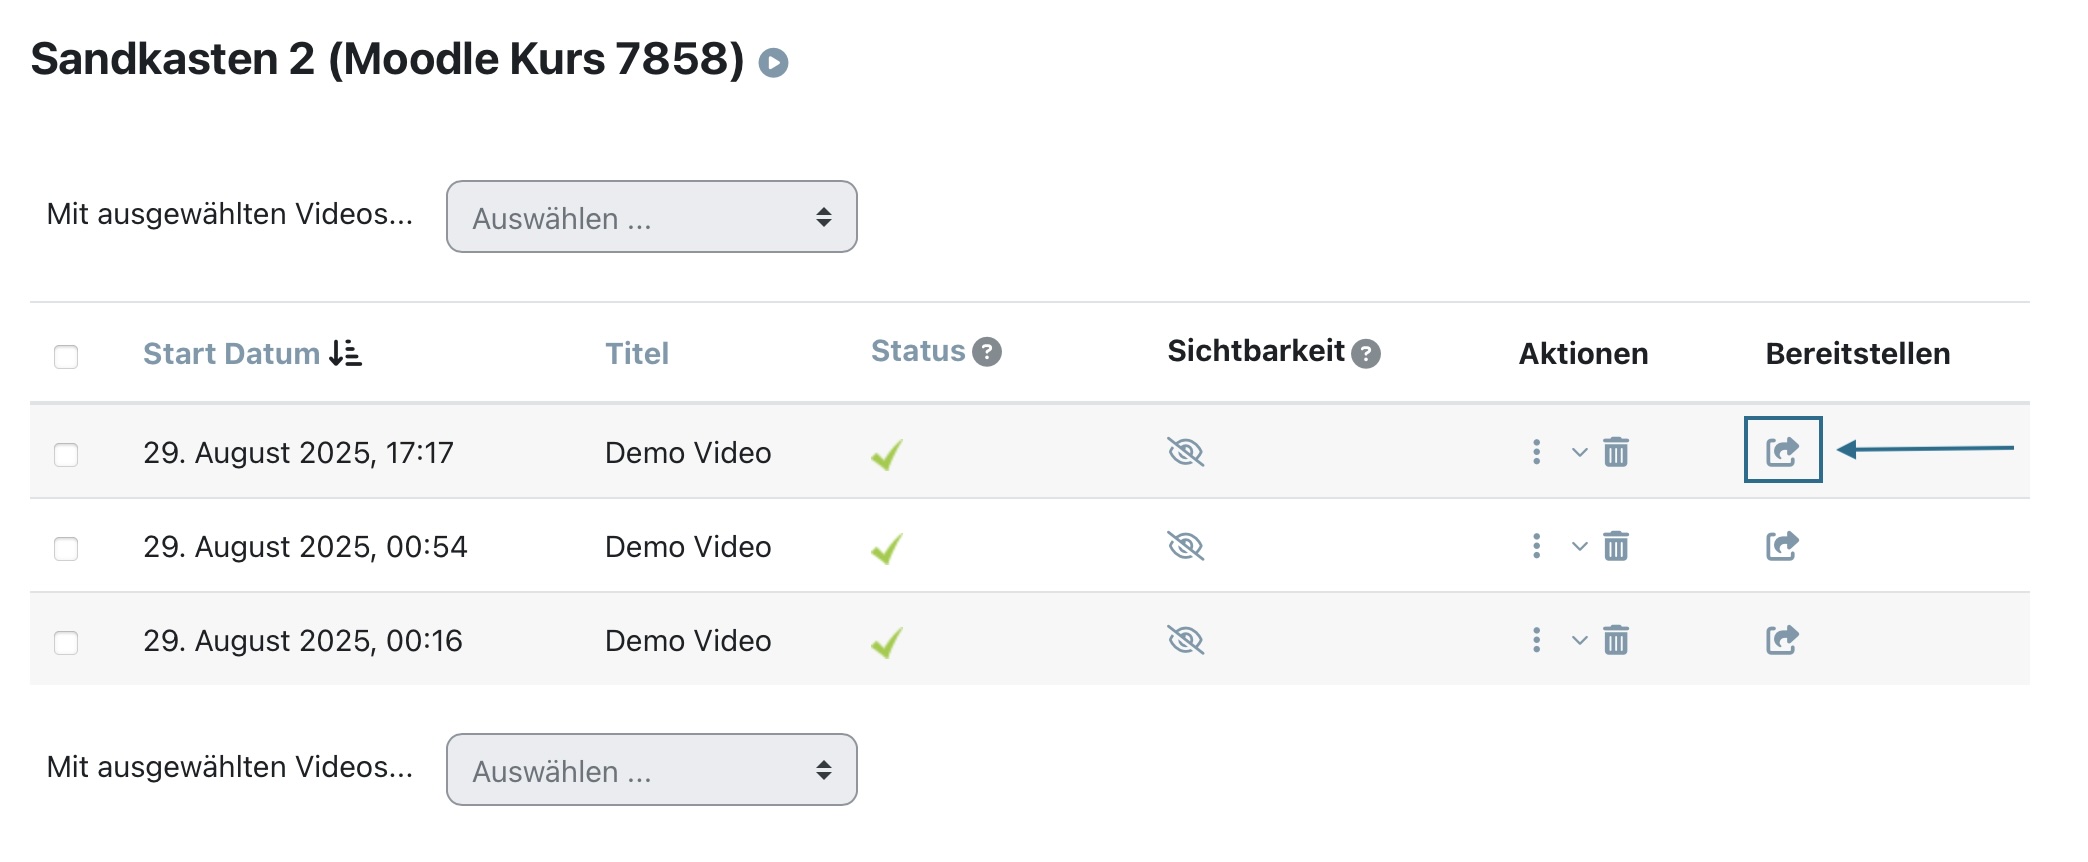This screenshot has width=2088, height=862.
Task: Click the play icon beside Sandkasten 2 title
Action: tap(773, 63)
